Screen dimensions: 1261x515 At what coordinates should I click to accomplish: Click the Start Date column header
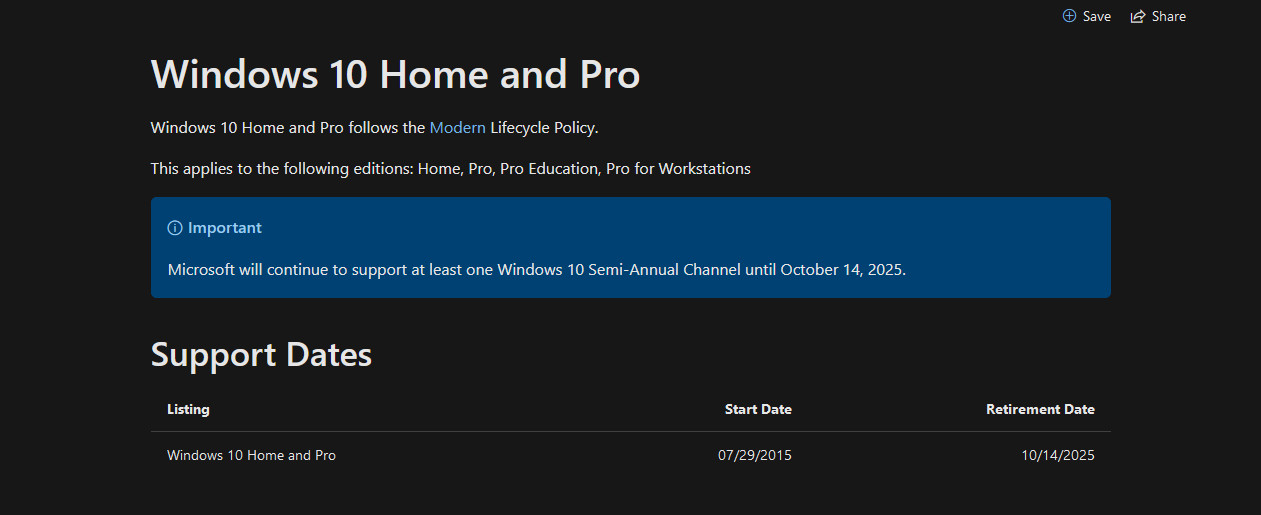758,409
